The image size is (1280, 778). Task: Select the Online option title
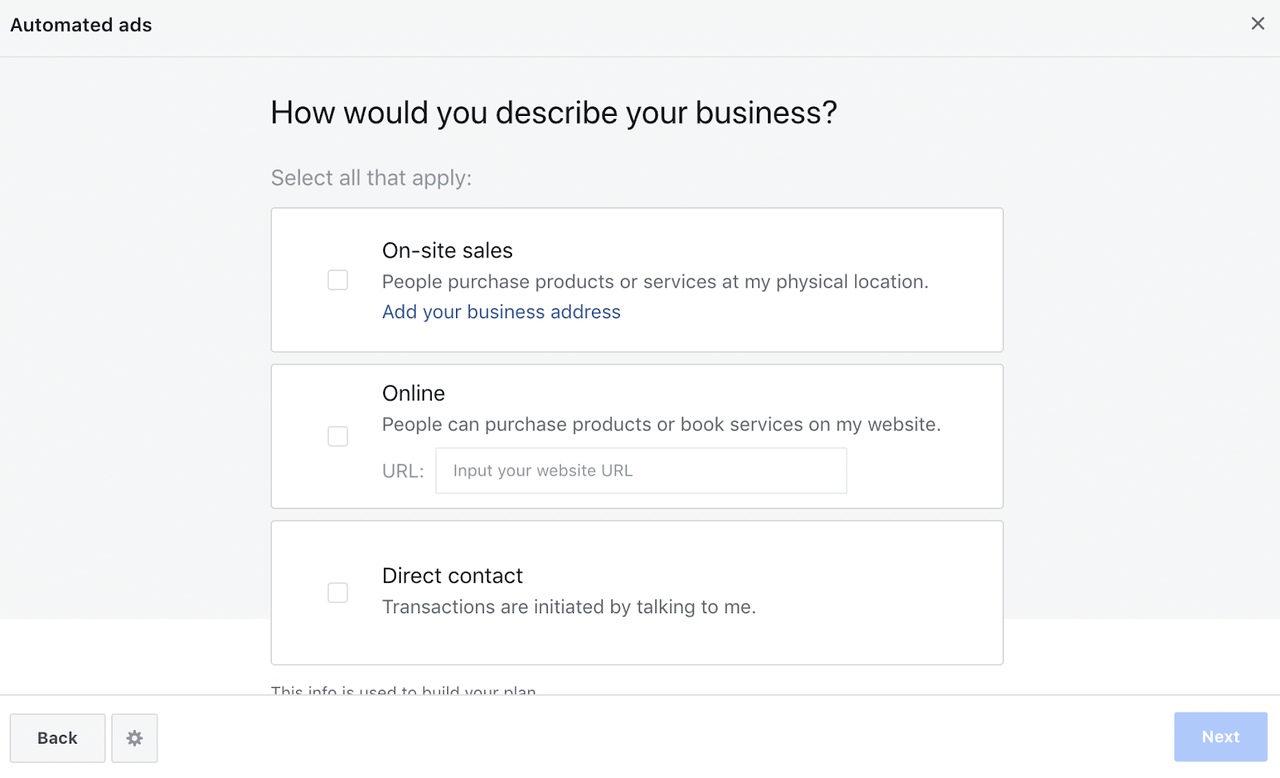(413, 393)
